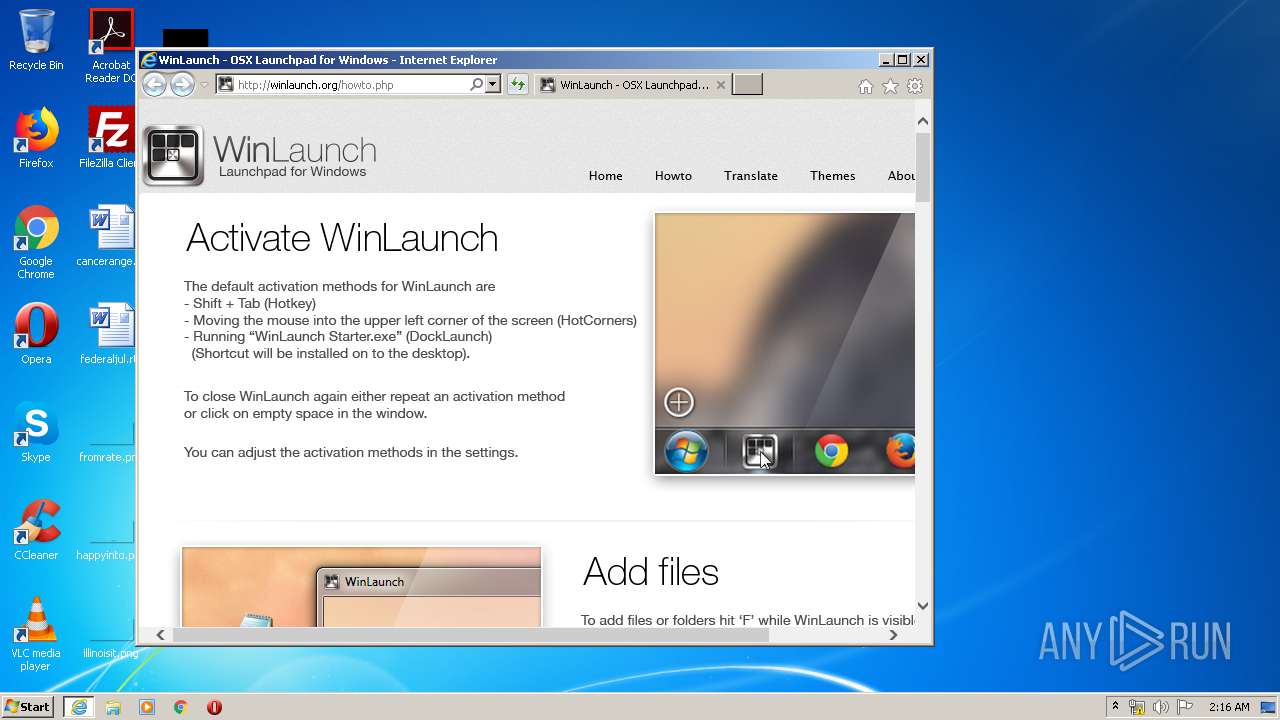
Task: Click the WinLaunch logo icon on page
Action: [173, 156]
